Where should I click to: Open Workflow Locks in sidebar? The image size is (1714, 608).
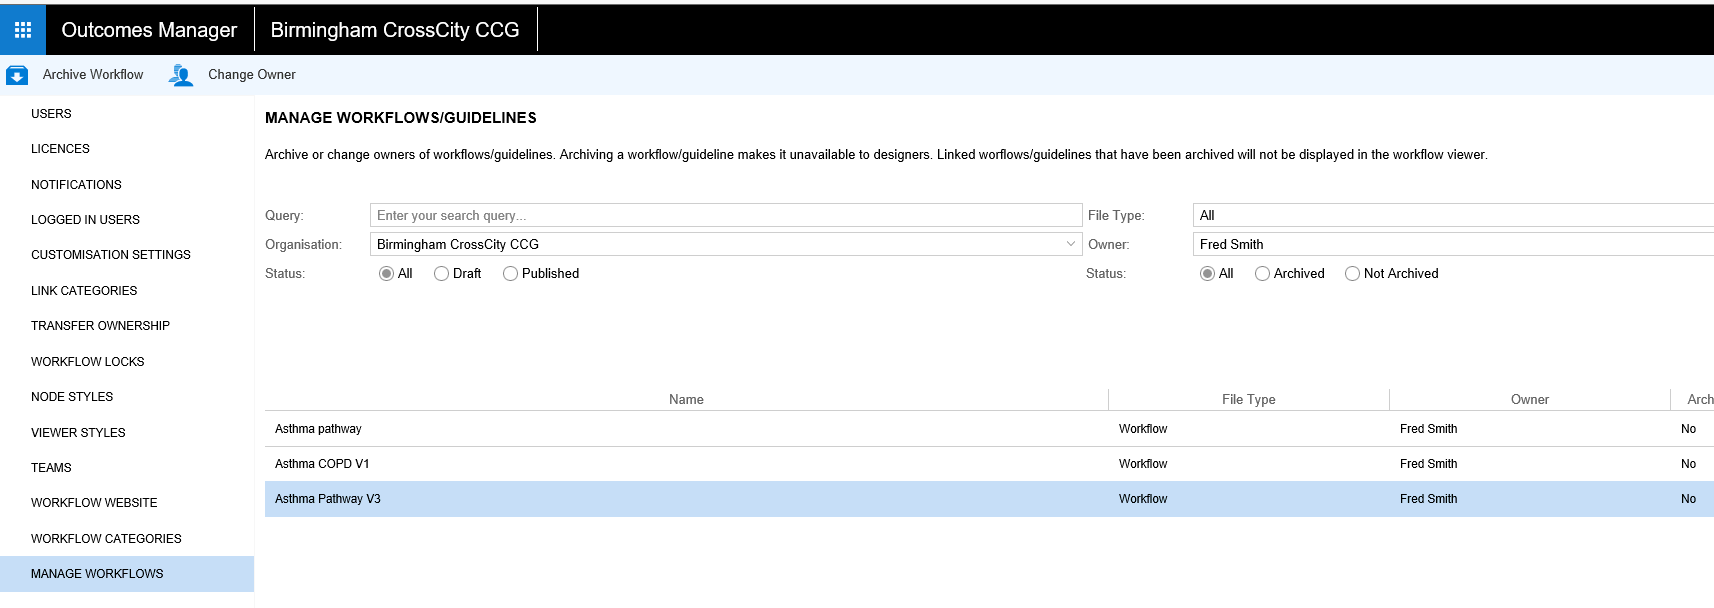point(87,362)
